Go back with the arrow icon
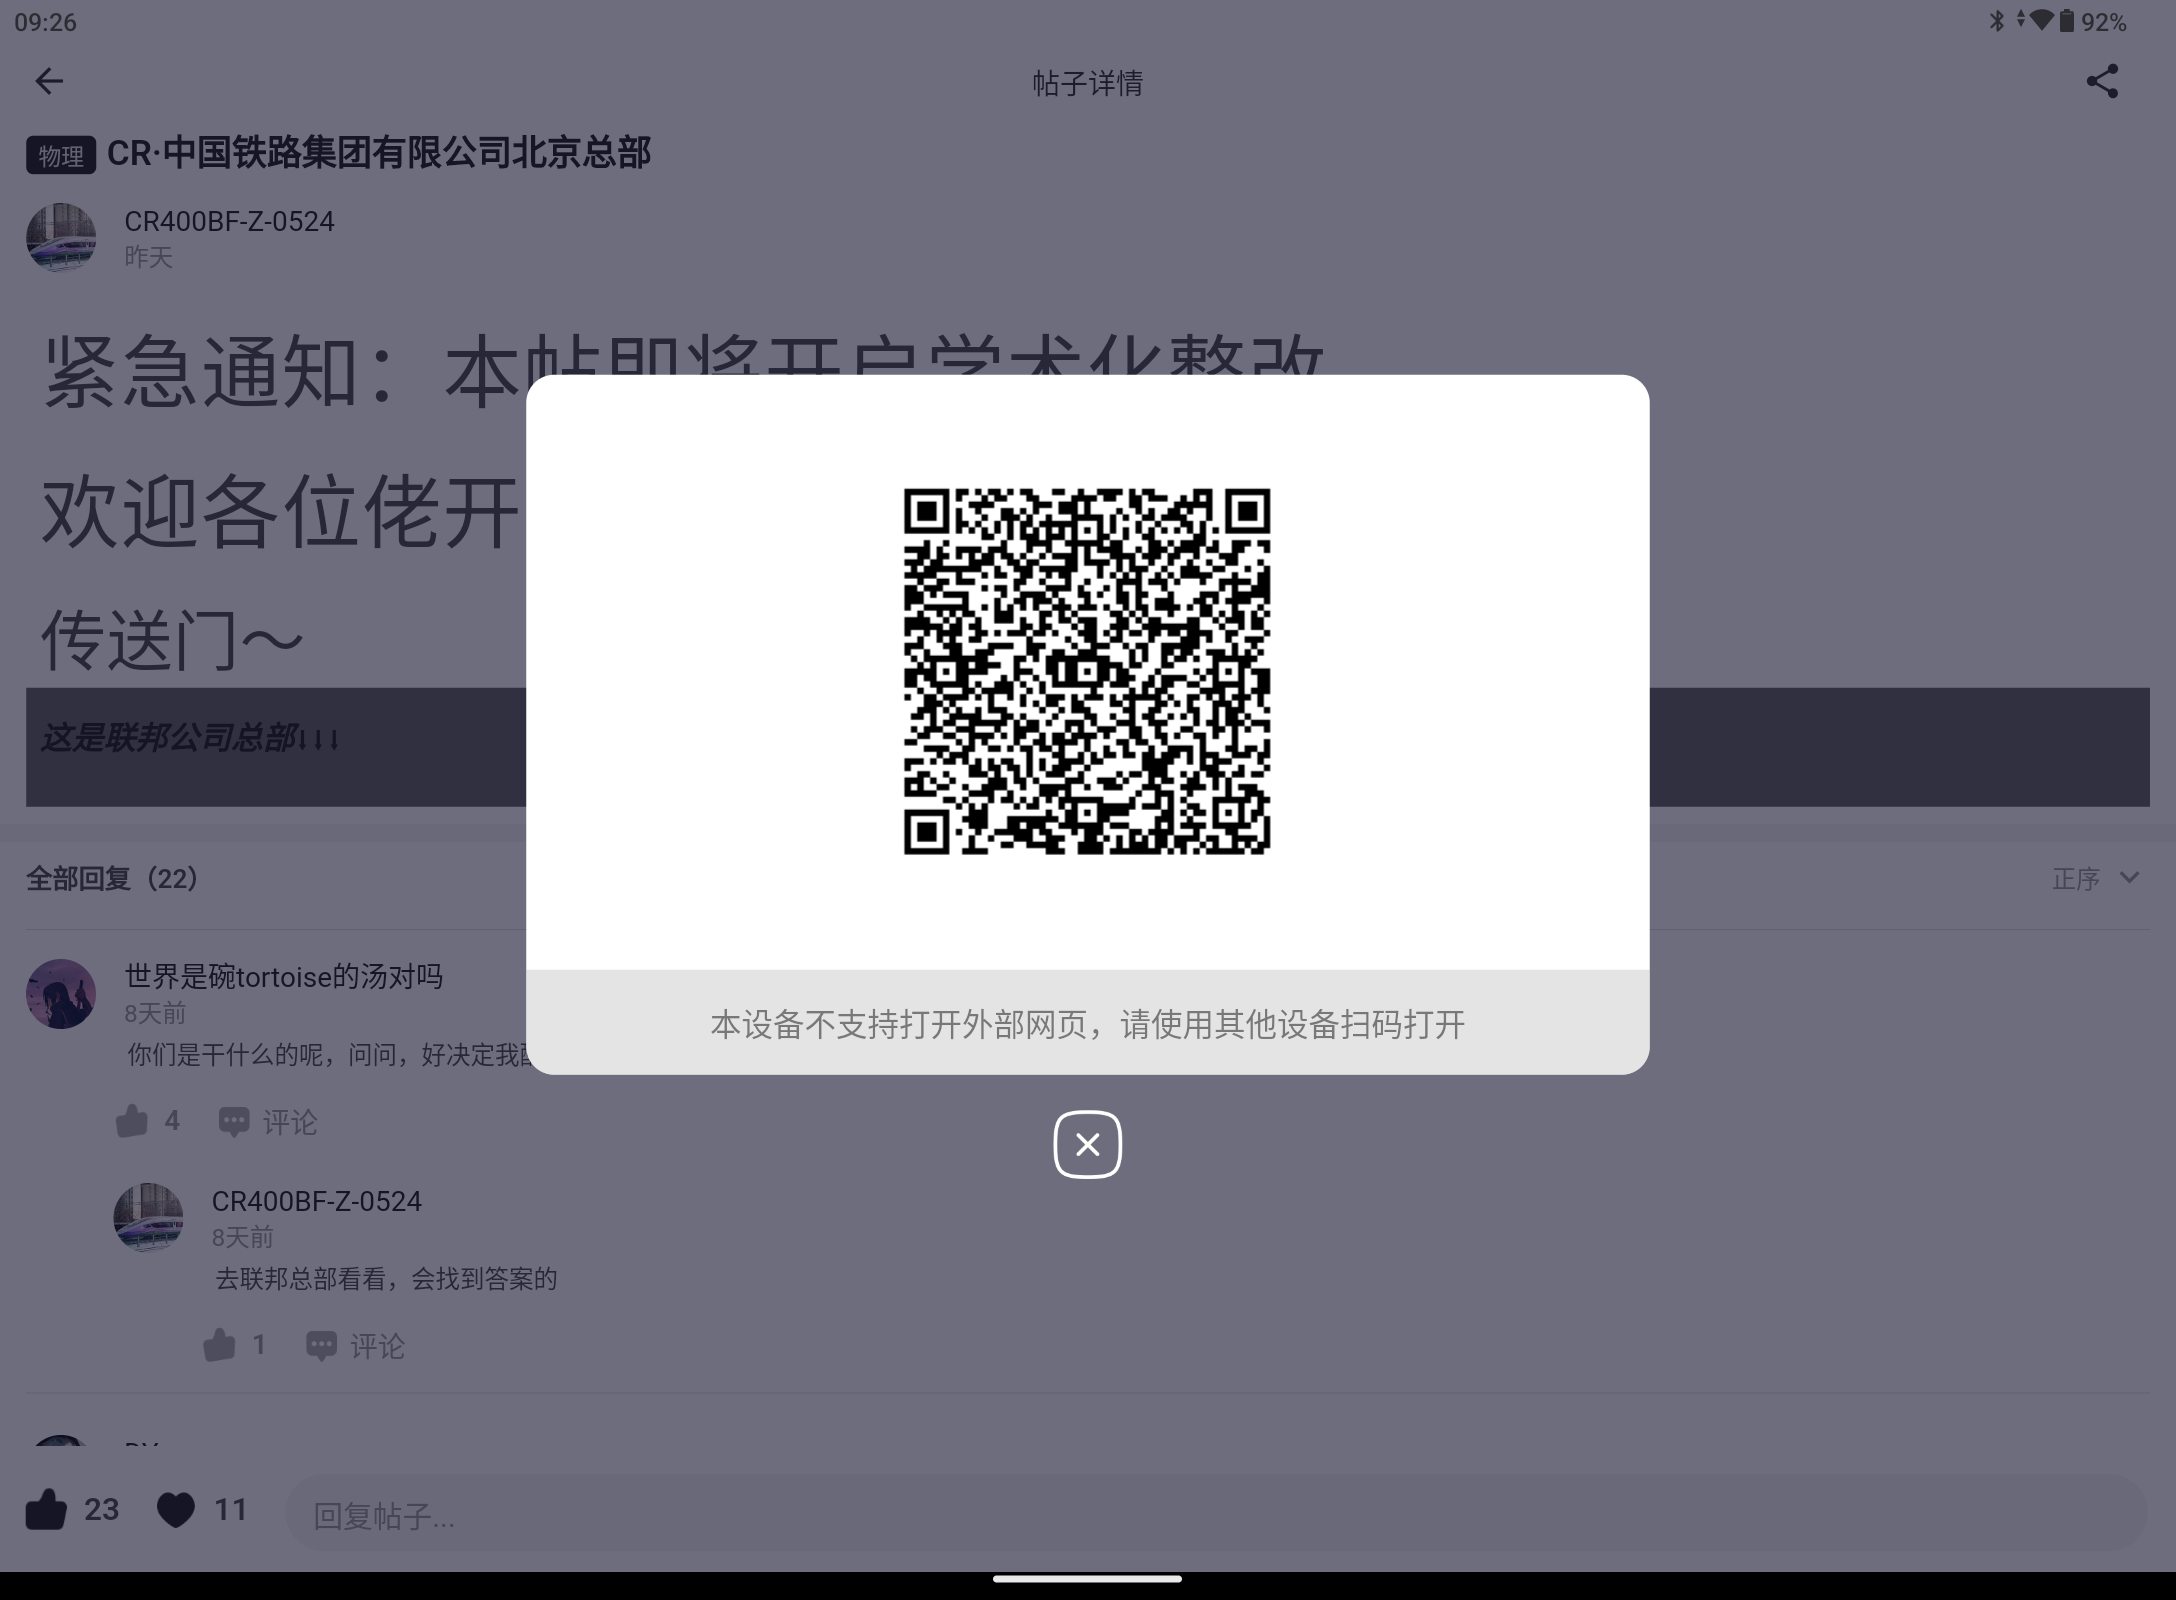 coord(49,81)
